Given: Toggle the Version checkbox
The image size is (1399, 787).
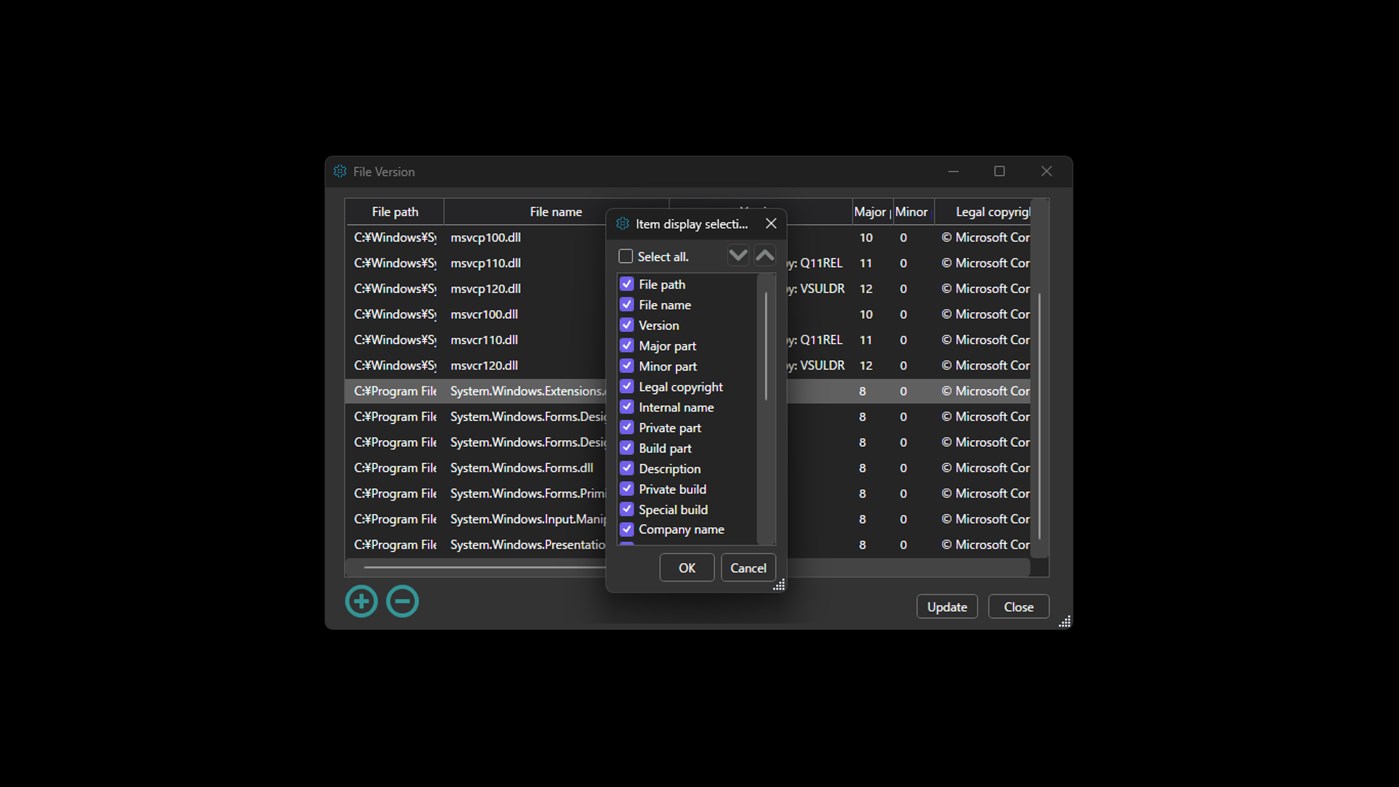Looking at the screenshot, I should (626, 325).
